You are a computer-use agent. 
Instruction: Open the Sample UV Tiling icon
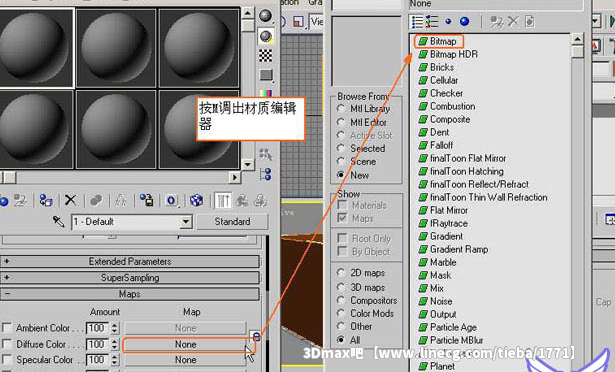(x=266, y=75)
